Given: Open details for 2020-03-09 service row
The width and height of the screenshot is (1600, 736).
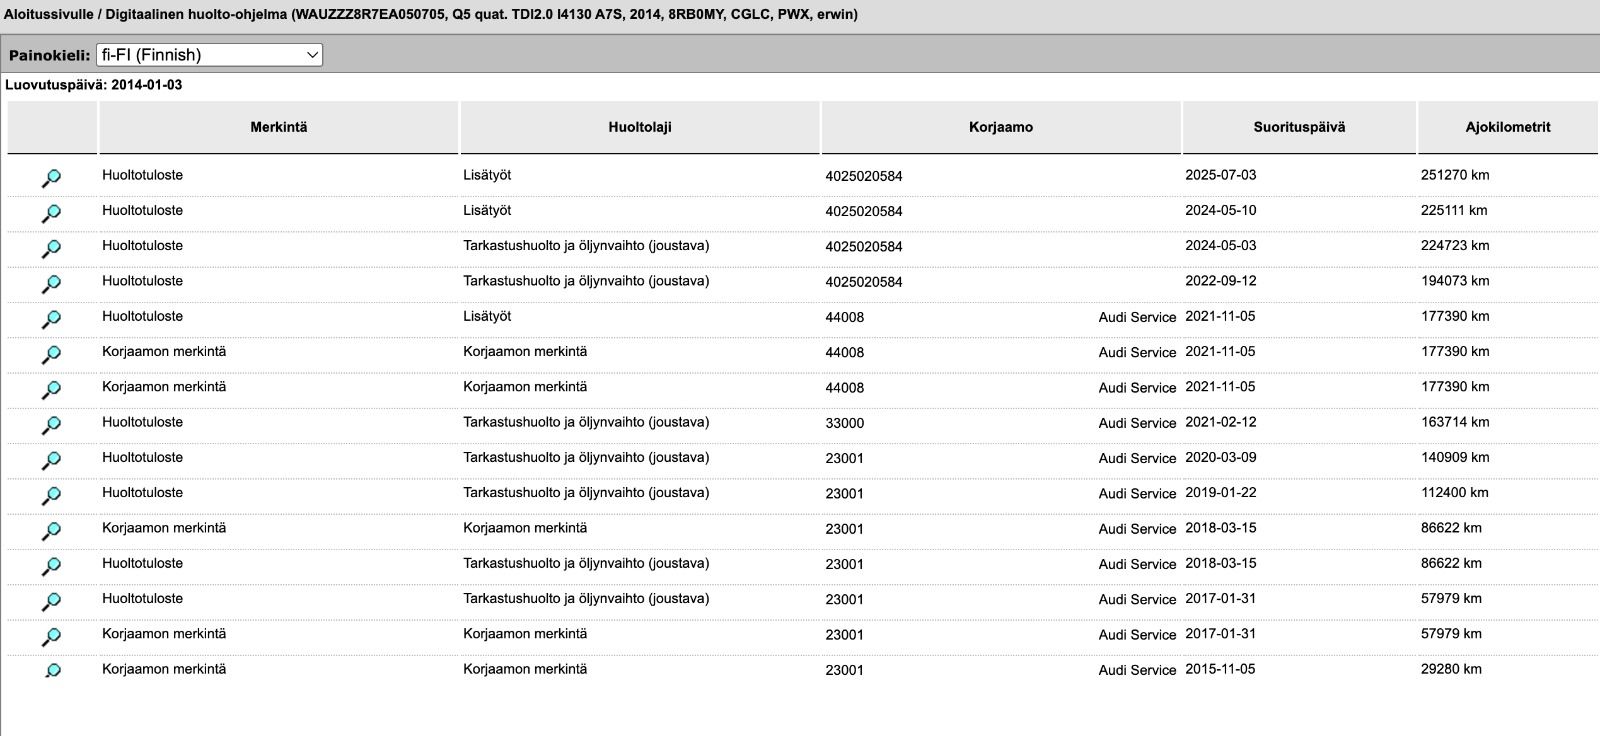Looking at the screenshot, I should pyautogui.click(x=51, y=460).
